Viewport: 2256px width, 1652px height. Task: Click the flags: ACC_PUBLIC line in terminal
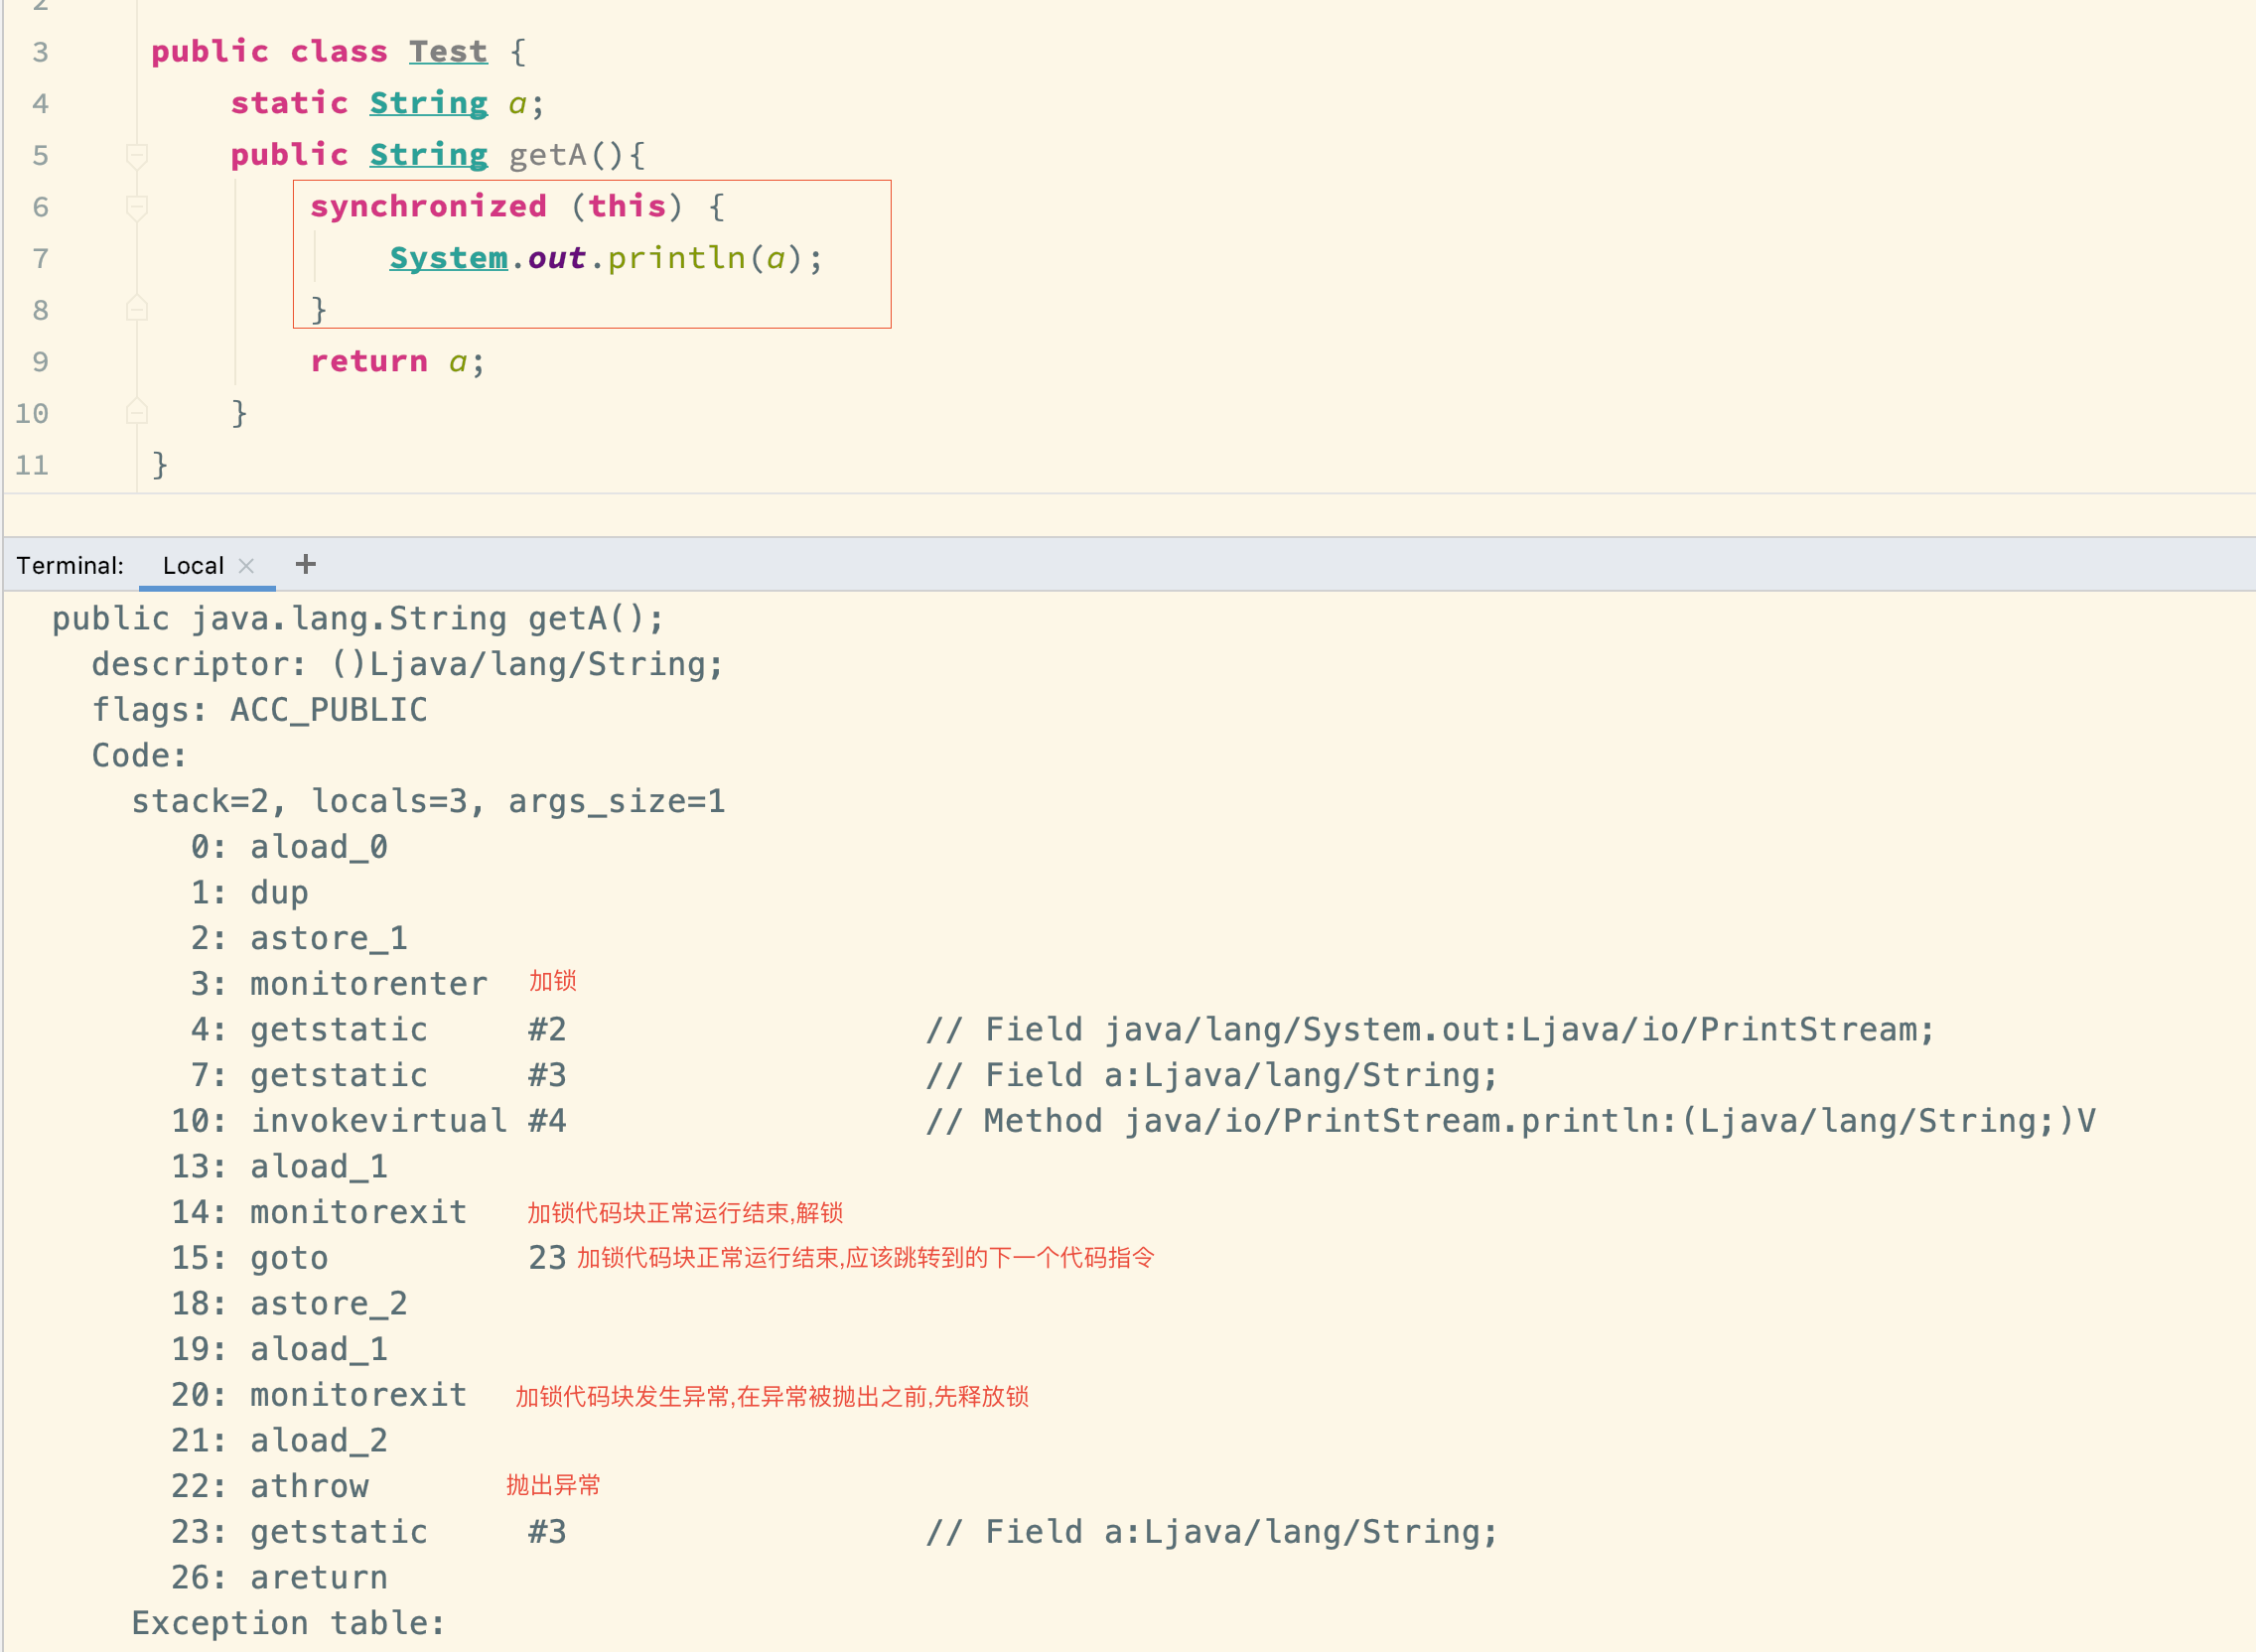(x=259, y=710)
